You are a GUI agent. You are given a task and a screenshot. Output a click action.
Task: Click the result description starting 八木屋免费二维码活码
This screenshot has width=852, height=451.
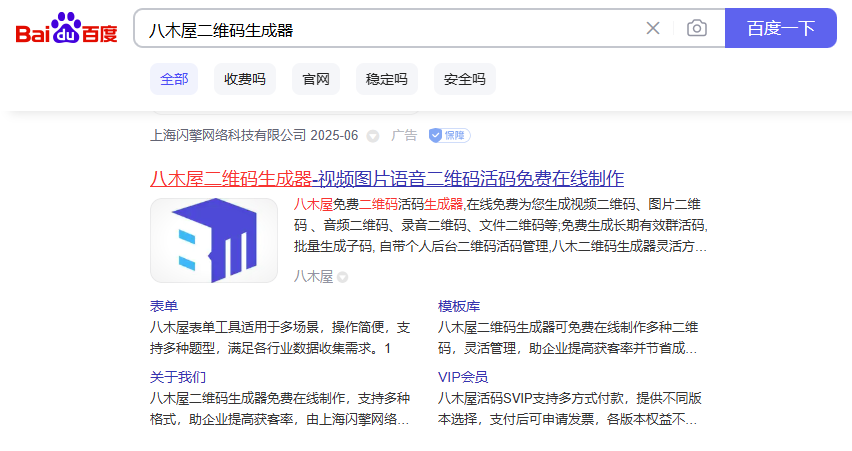point(500,226)
